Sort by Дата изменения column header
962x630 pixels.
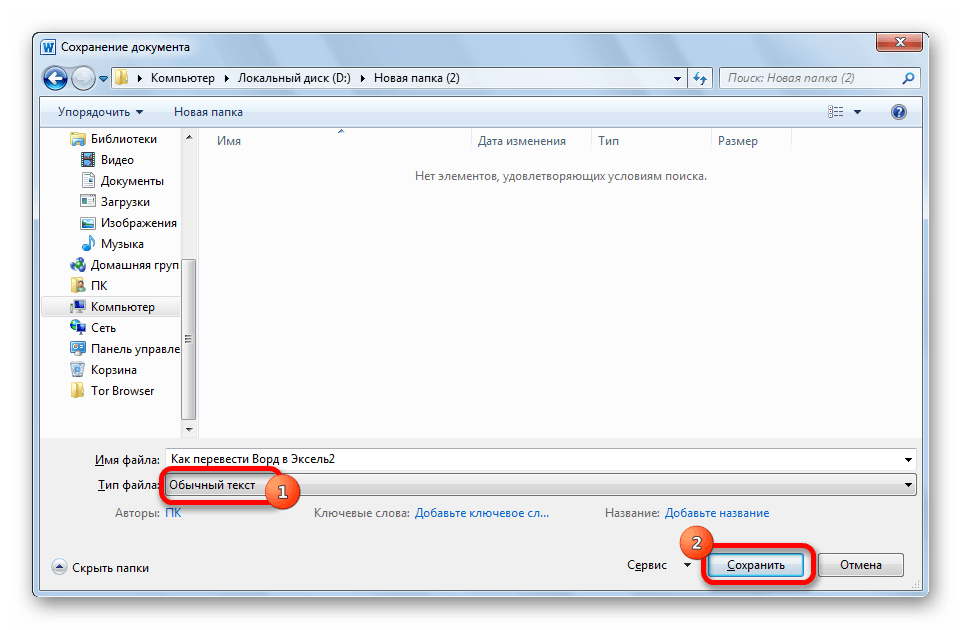point(521,141)
